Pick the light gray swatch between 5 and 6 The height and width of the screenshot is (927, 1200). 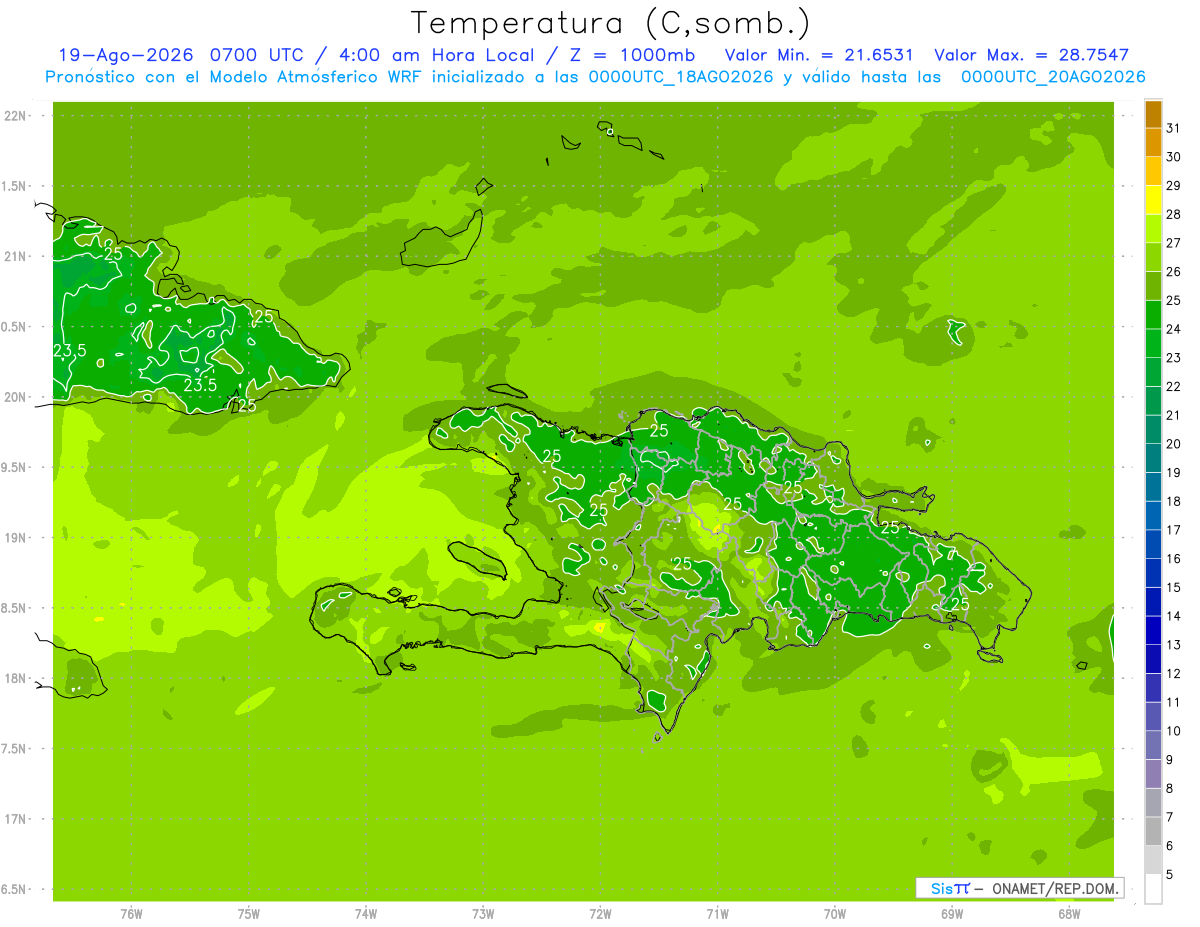[1153, 860]
